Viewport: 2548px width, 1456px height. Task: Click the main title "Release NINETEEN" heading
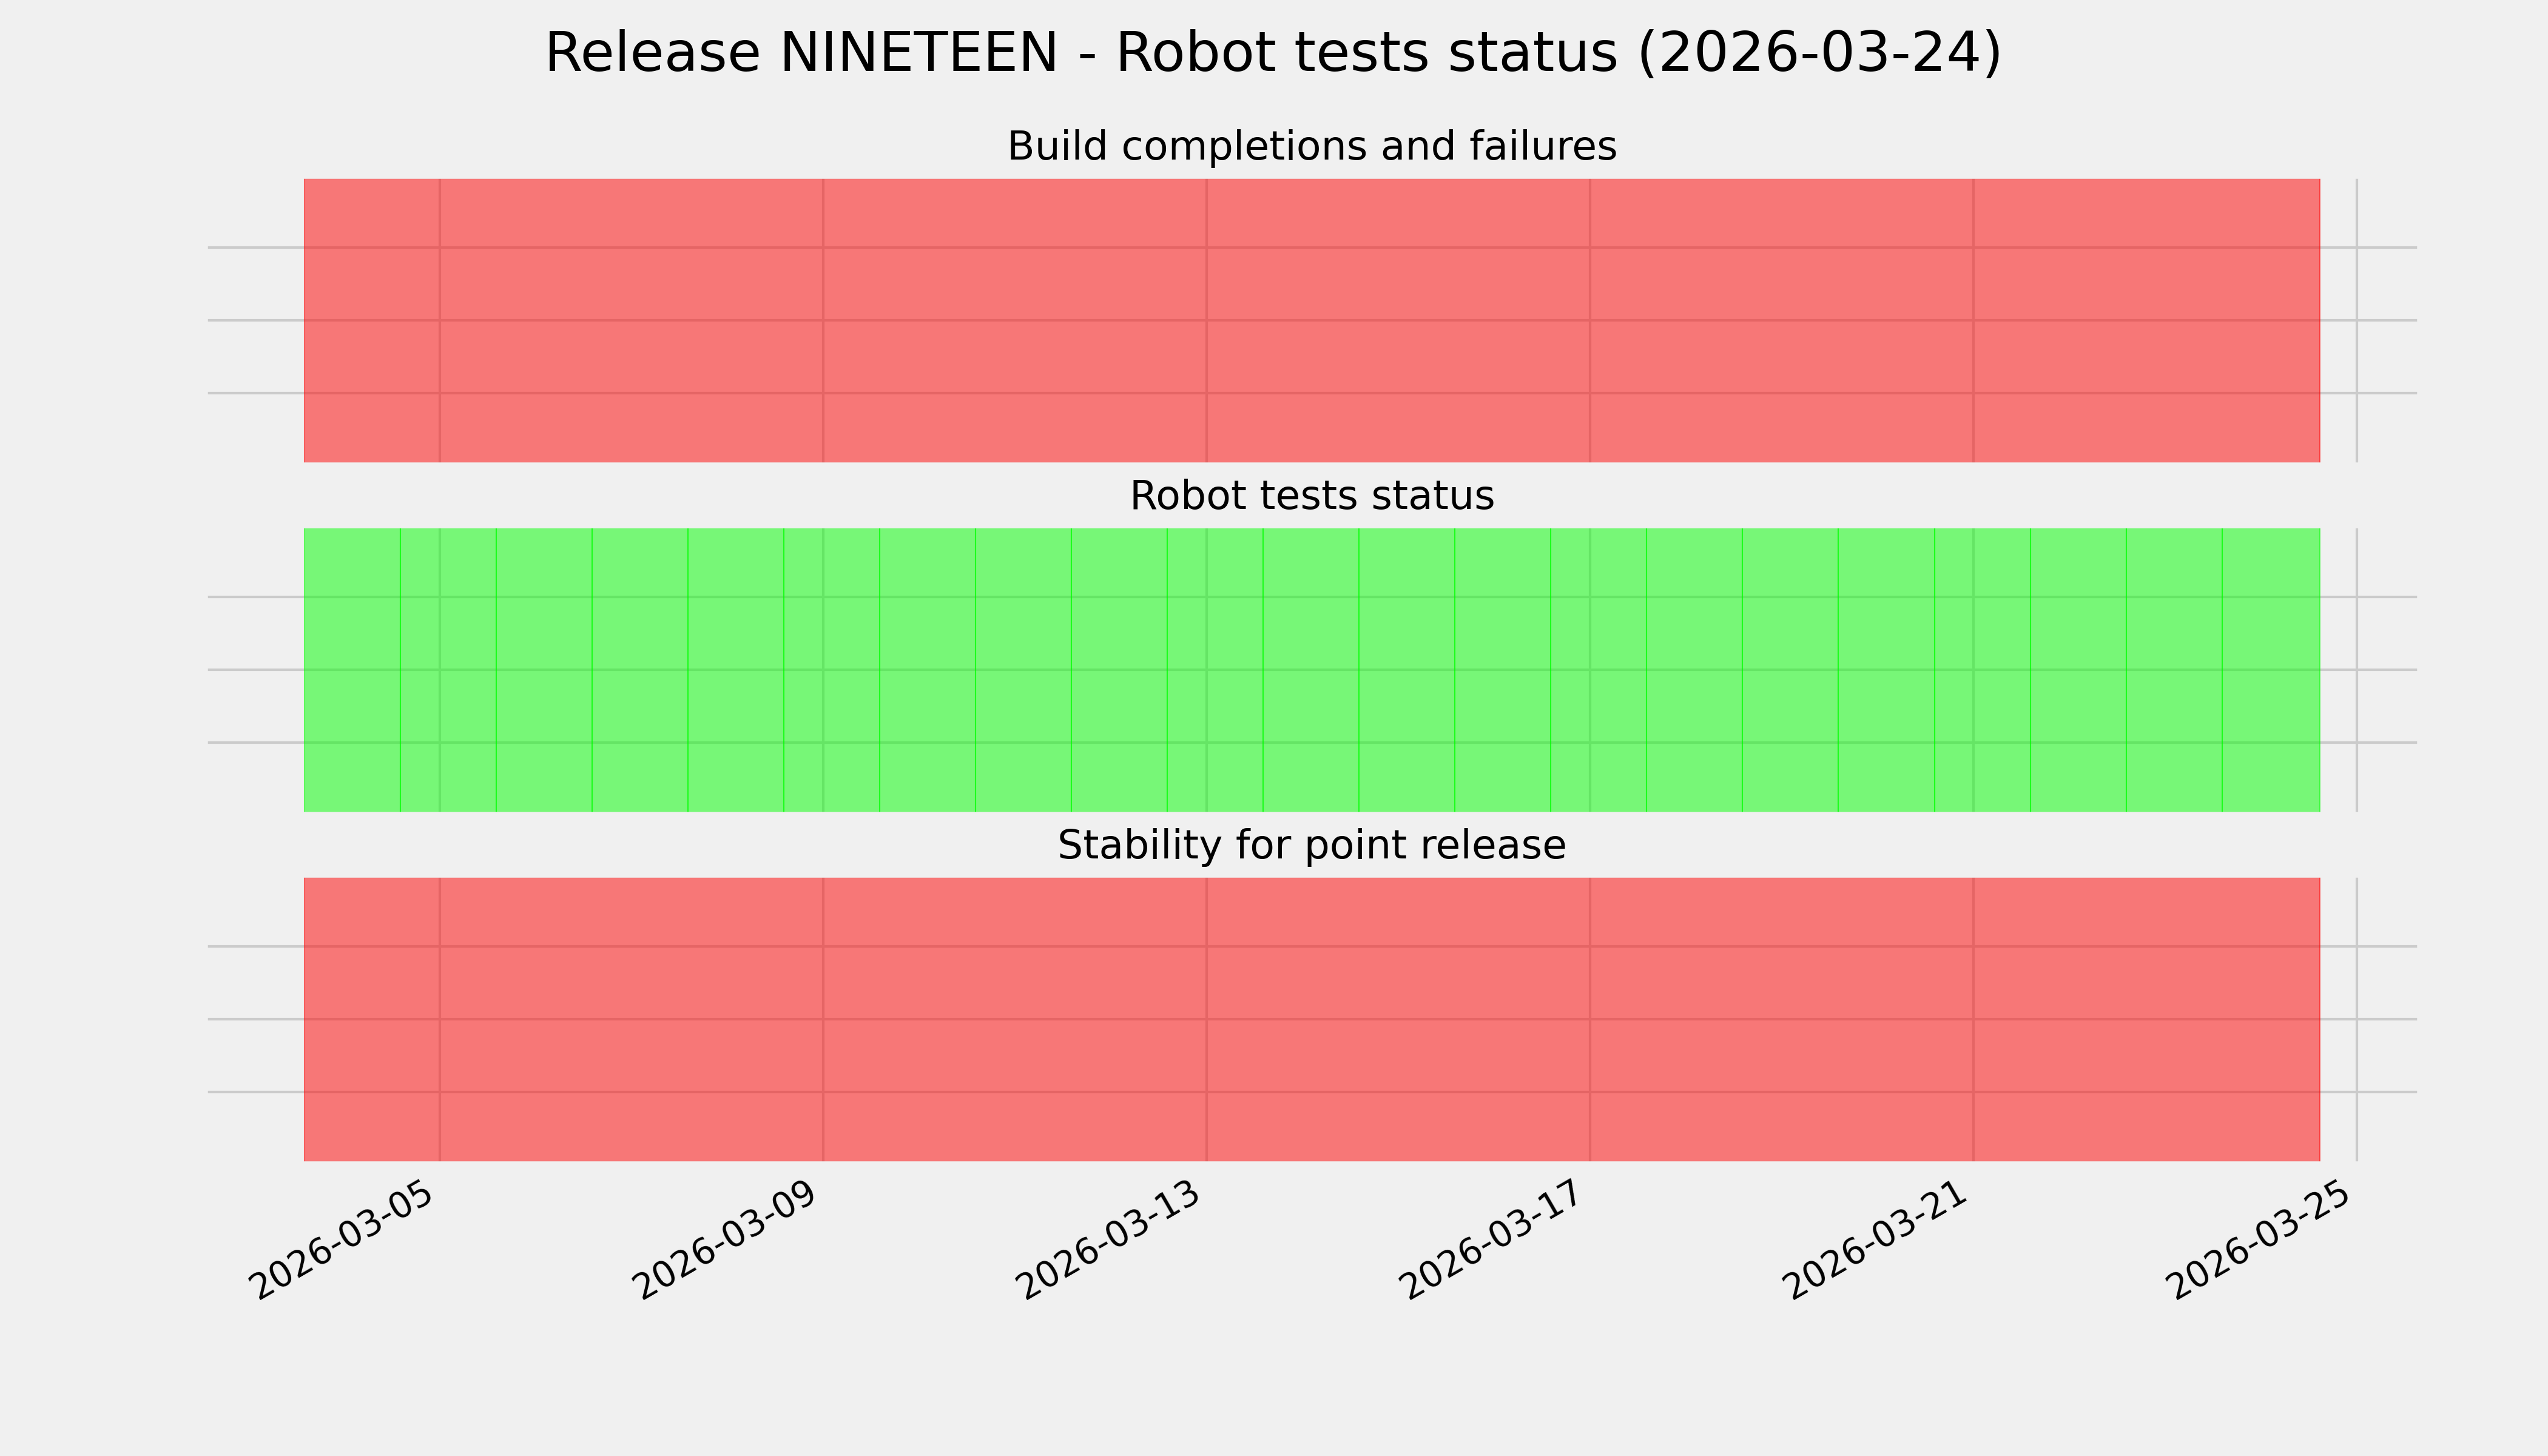1272,53
